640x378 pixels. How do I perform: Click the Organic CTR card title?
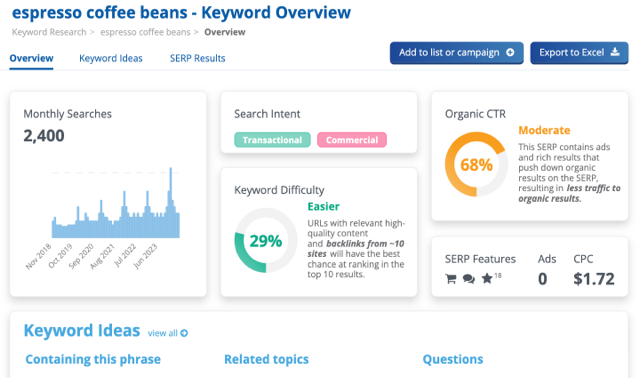click(x=475, y=114)
